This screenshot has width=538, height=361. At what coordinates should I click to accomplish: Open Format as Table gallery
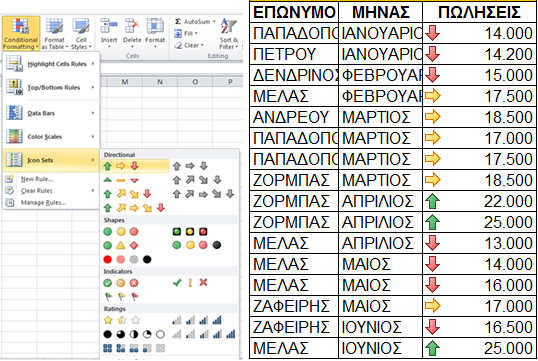pyautogui.click(x=55, y=33)
